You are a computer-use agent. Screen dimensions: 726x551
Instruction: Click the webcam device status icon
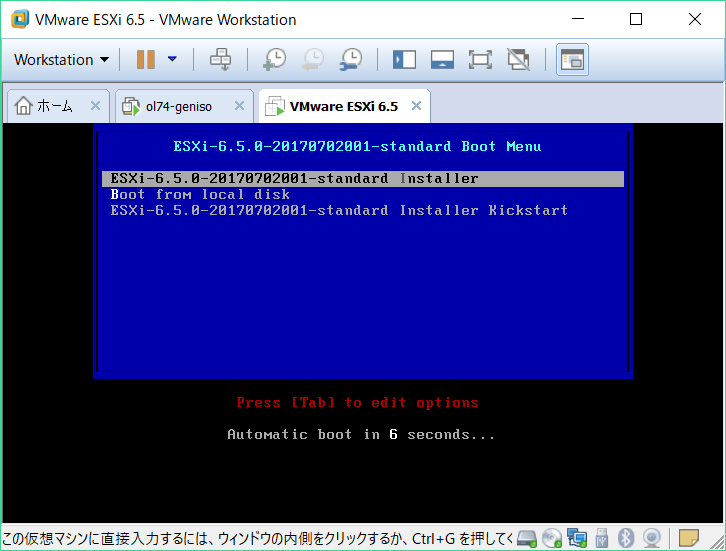coord(652,538)
